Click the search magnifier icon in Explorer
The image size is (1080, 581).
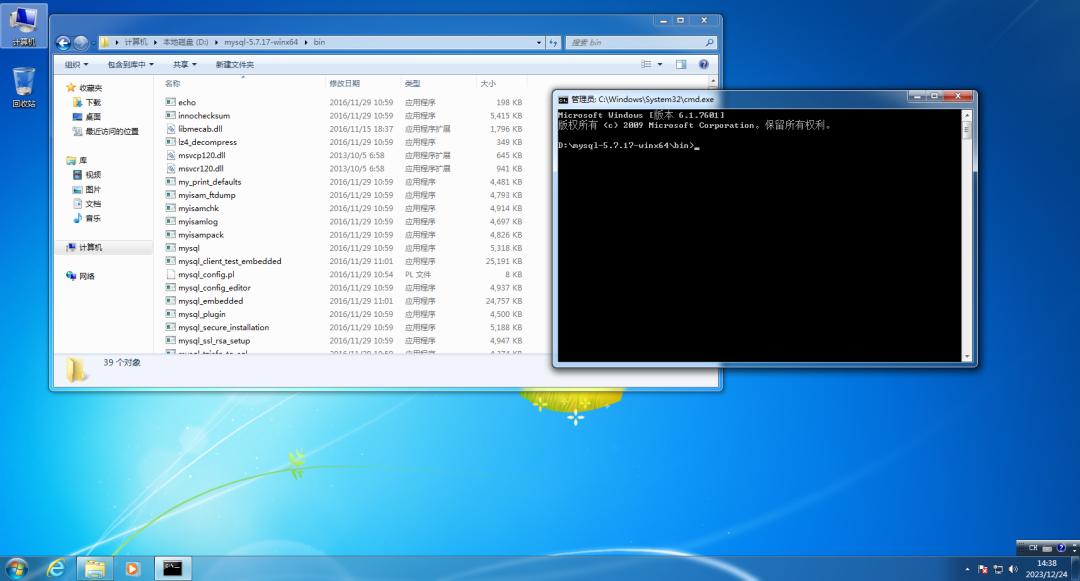(709, 43)
